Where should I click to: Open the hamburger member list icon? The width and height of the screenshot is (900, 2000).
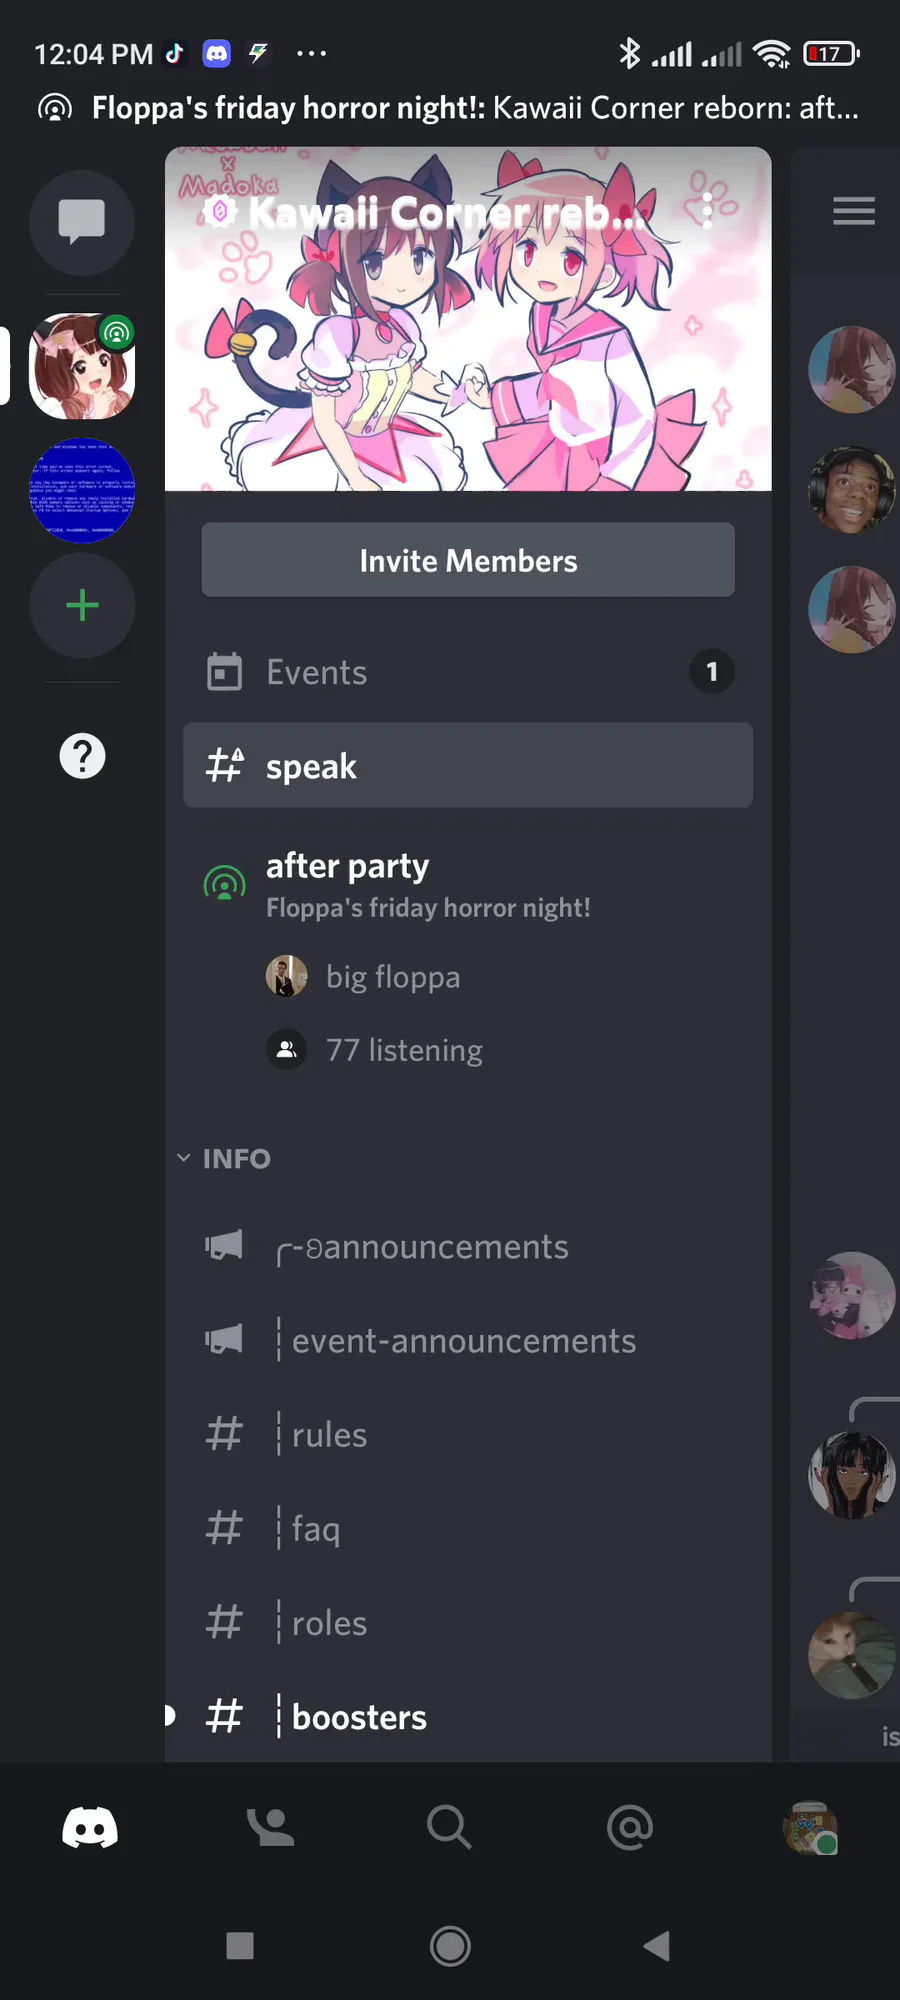tap(854, 211)
